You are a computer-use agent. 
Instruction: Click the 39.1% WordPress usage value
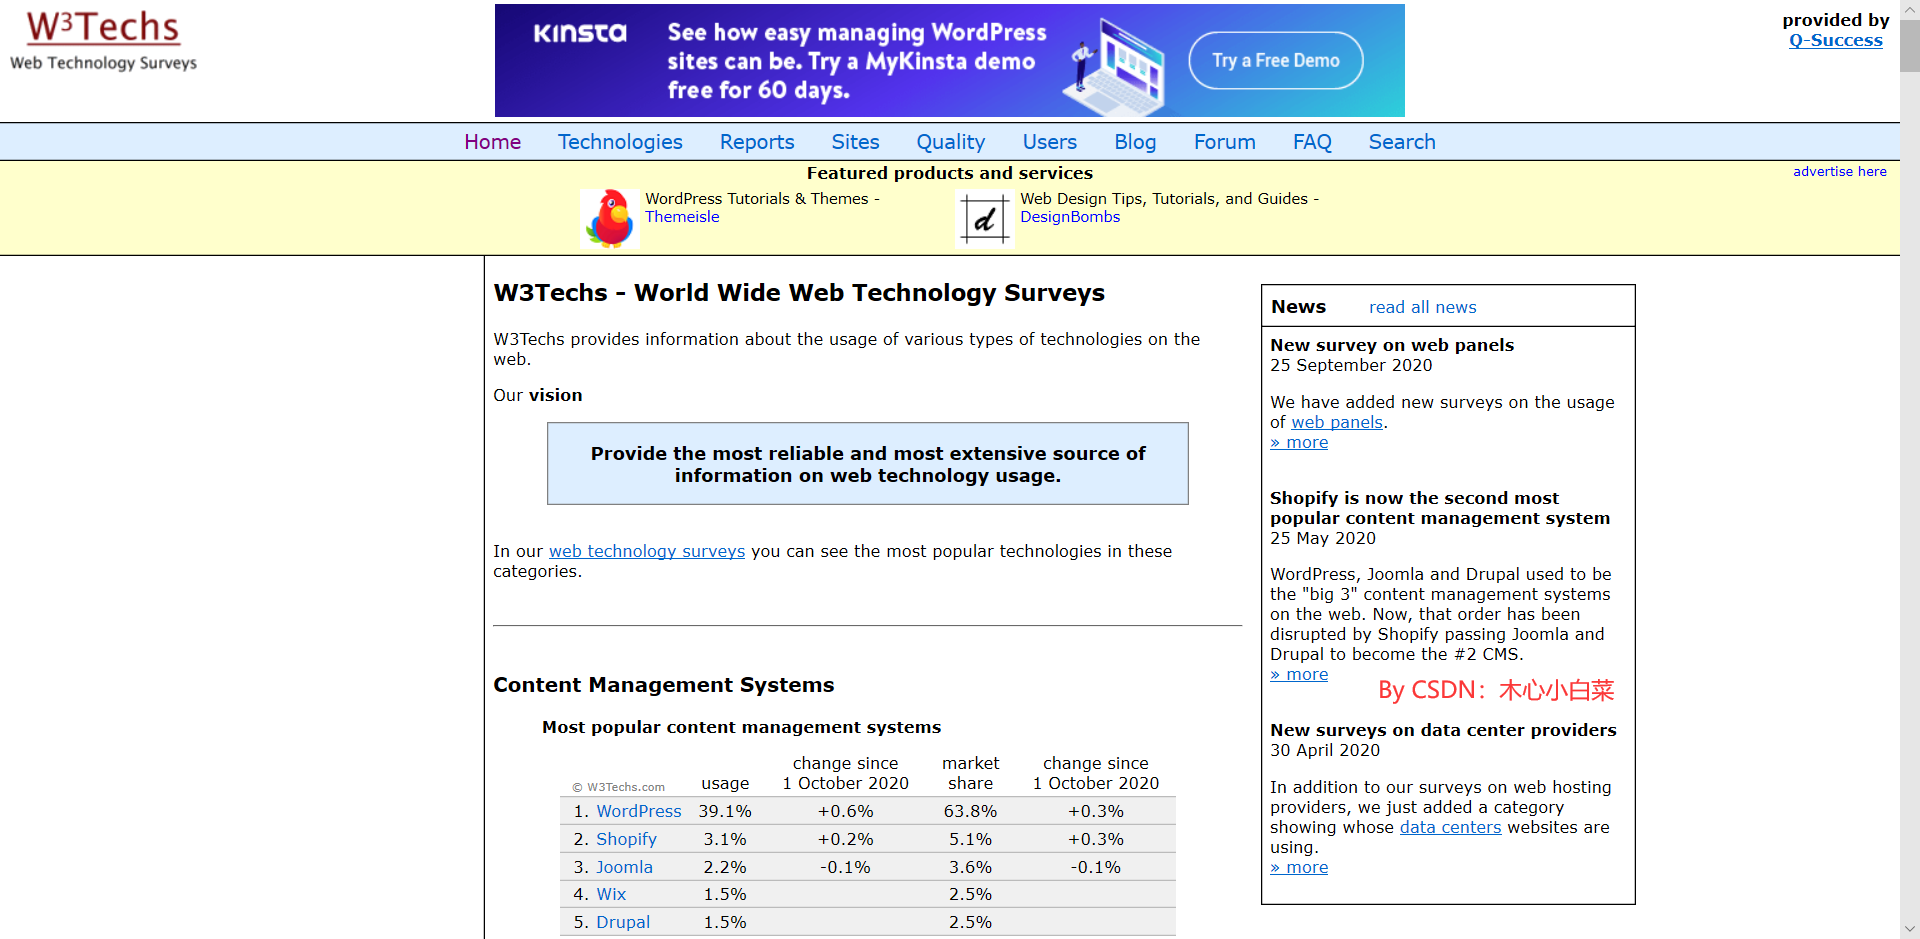725,811
